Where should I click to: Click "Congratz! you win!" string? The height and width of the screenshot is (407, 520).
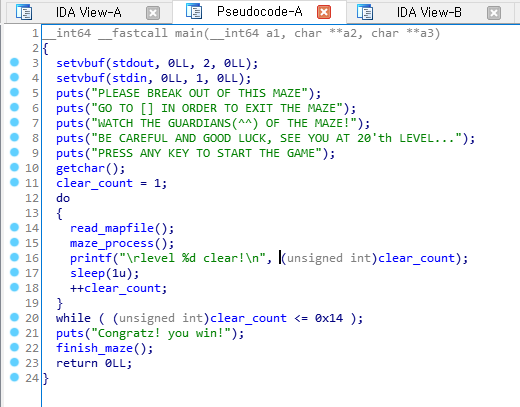tap(161, 333)
